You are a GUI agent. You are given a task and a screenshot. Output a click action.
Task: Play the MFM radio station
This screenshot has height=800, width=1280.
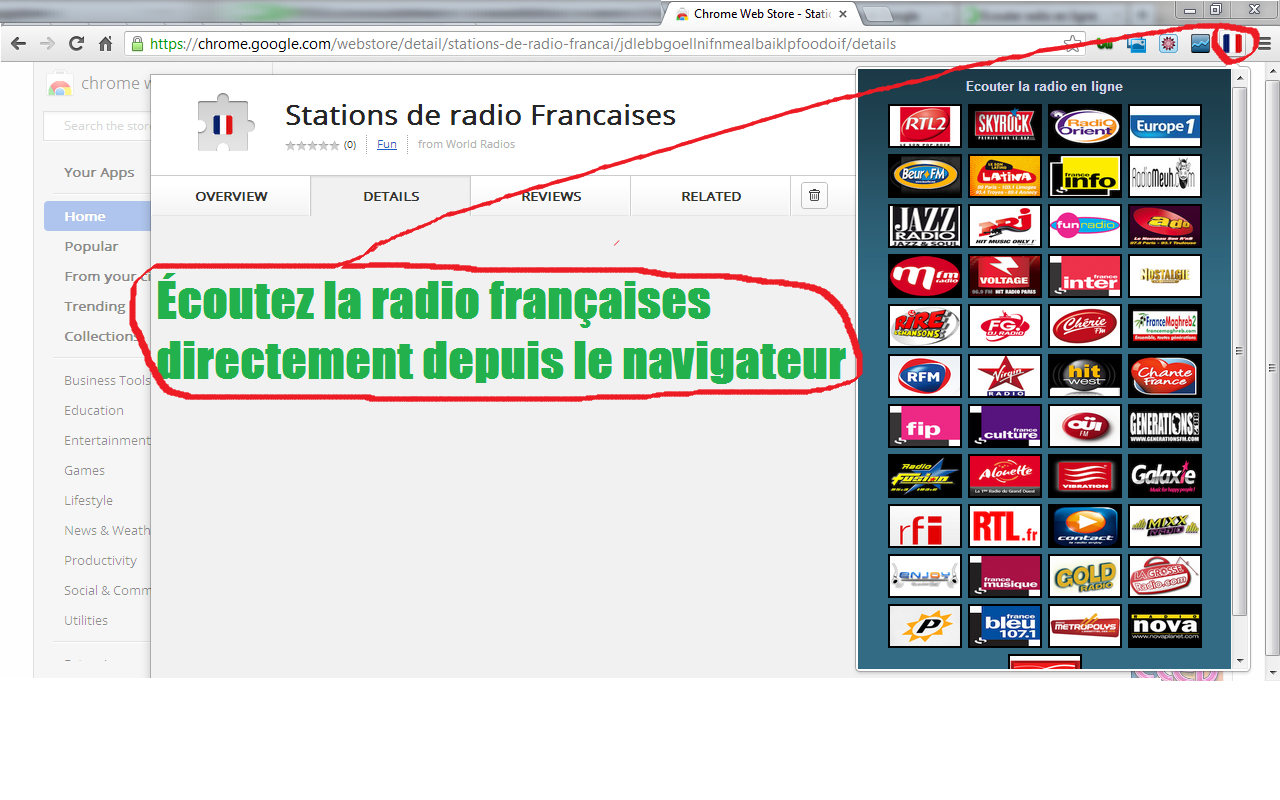tap(925, 276)
